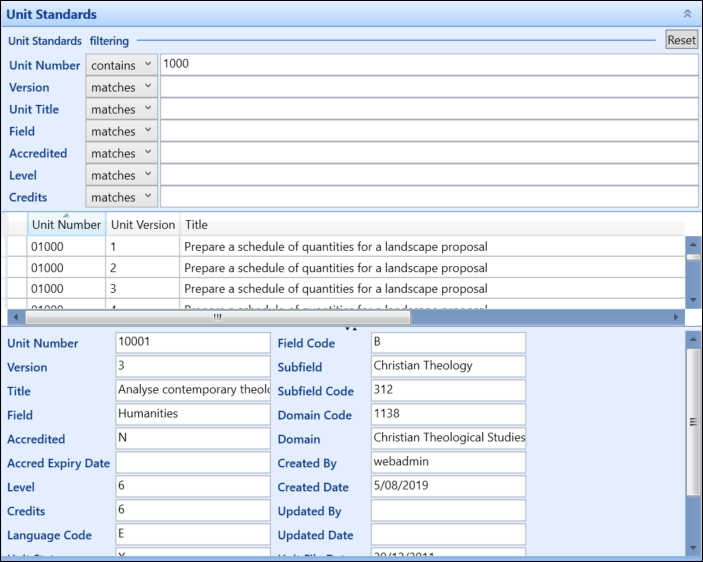Viewport: 703px width, 562px height.
Task: Open the Version 'matches' operator dropdown
Action: [x=121, y=87]
